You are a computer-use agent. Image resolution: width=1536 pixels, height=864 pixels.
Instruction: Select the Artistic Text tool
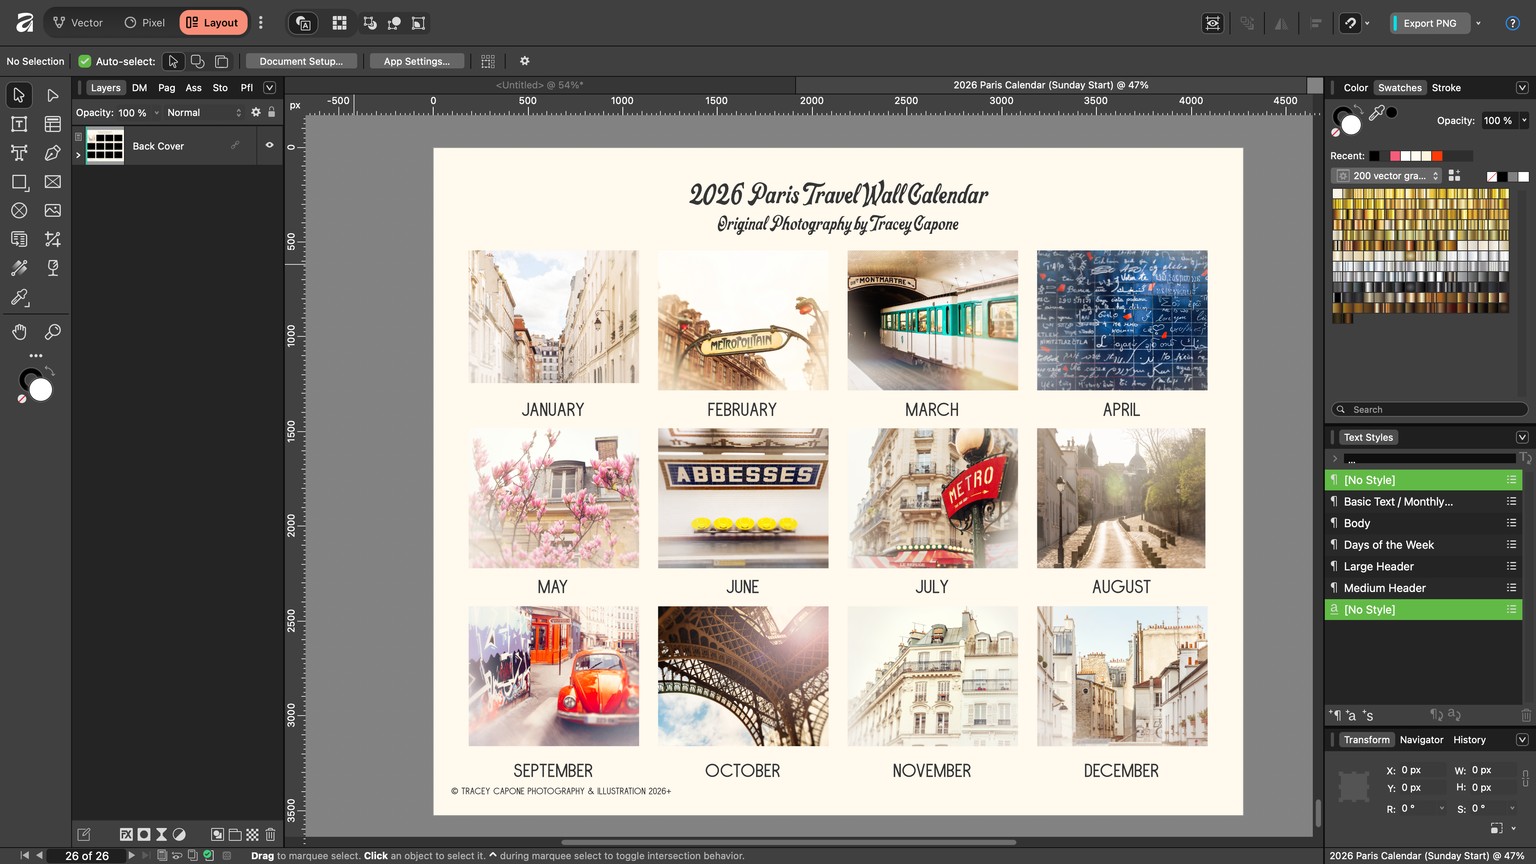(x=19, y=153)
